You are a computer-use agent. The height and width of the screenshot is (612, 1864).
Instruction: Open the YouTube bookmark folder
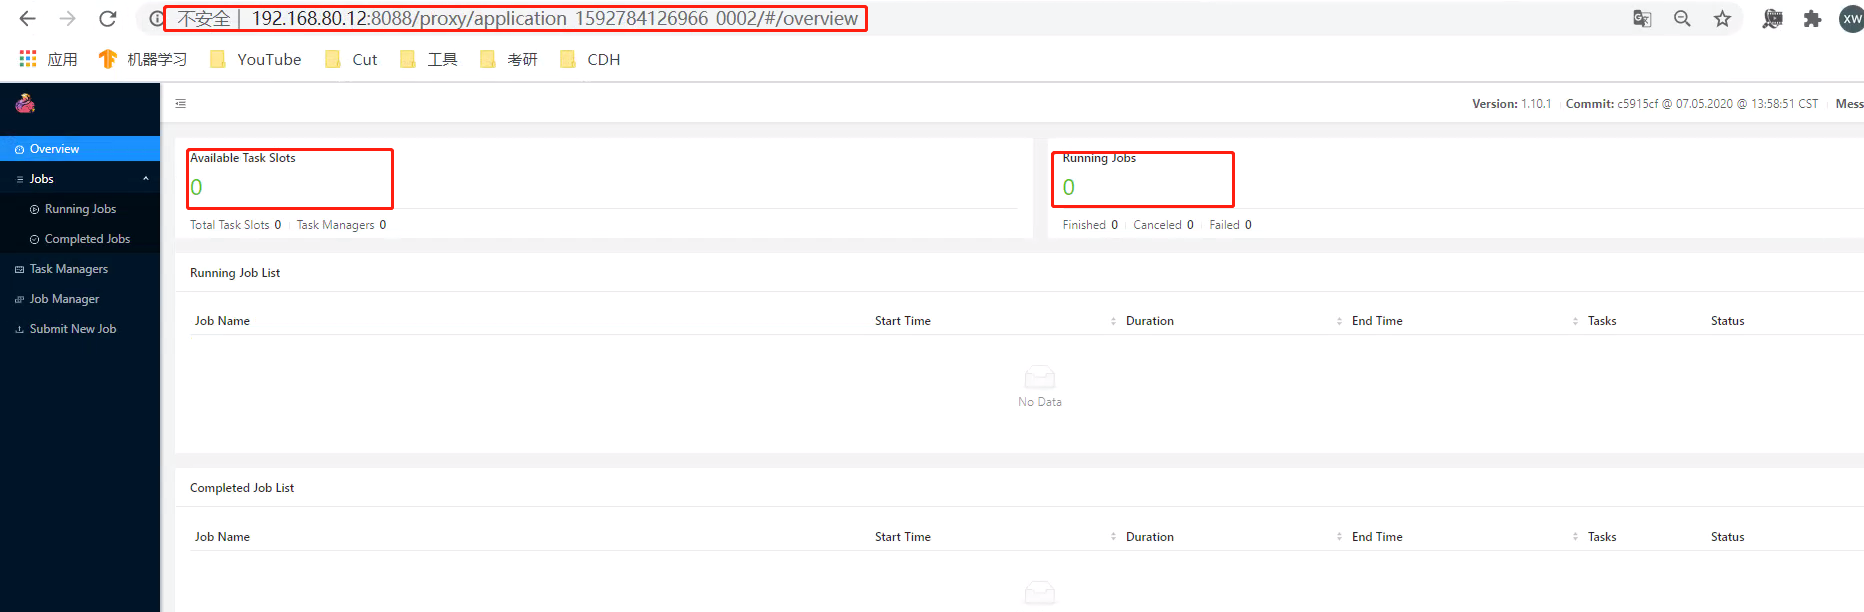pos(255,59)
